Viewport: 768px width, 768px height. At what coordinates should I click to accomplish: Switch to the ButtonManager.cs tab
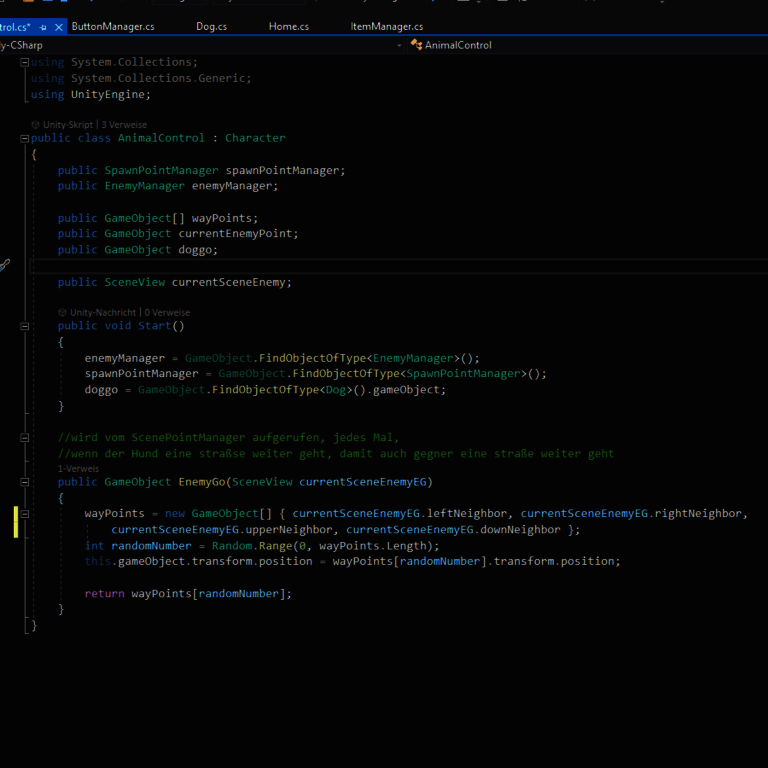pyautogui.click(x=113, y=26)
